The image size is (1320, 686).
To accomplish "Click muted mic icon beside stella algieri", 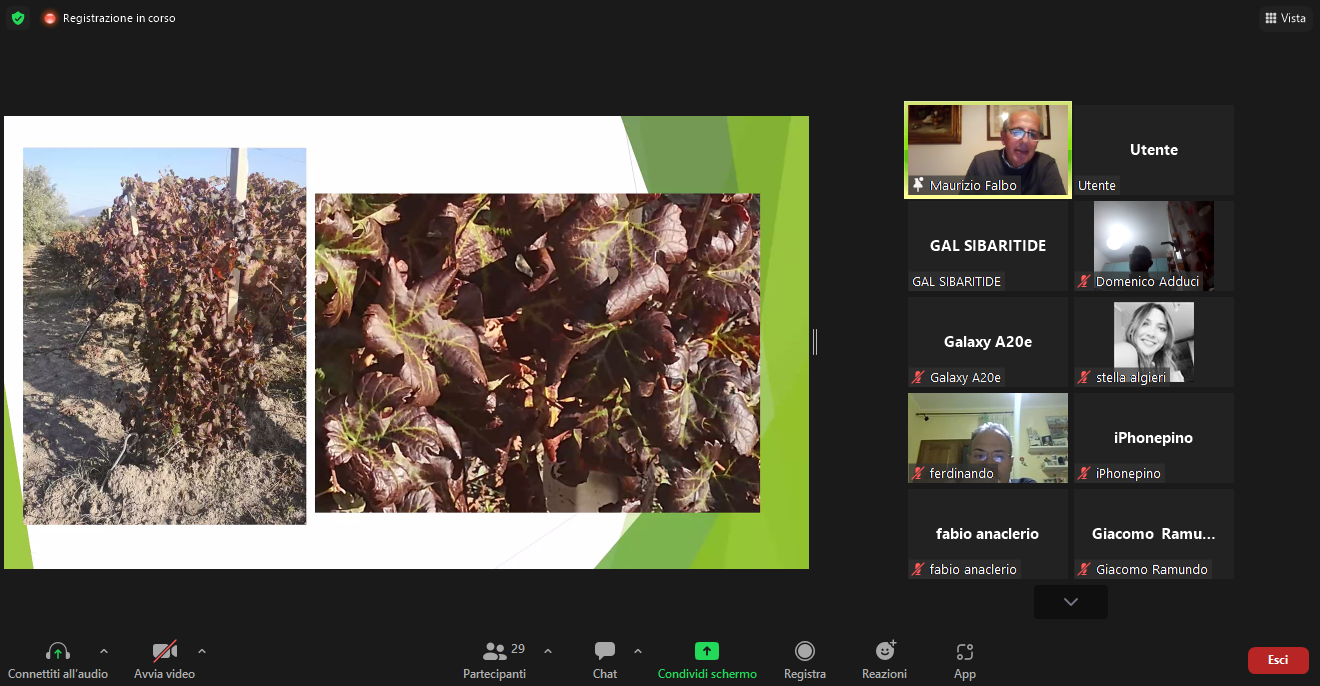I will click(x=1084, y=377).
